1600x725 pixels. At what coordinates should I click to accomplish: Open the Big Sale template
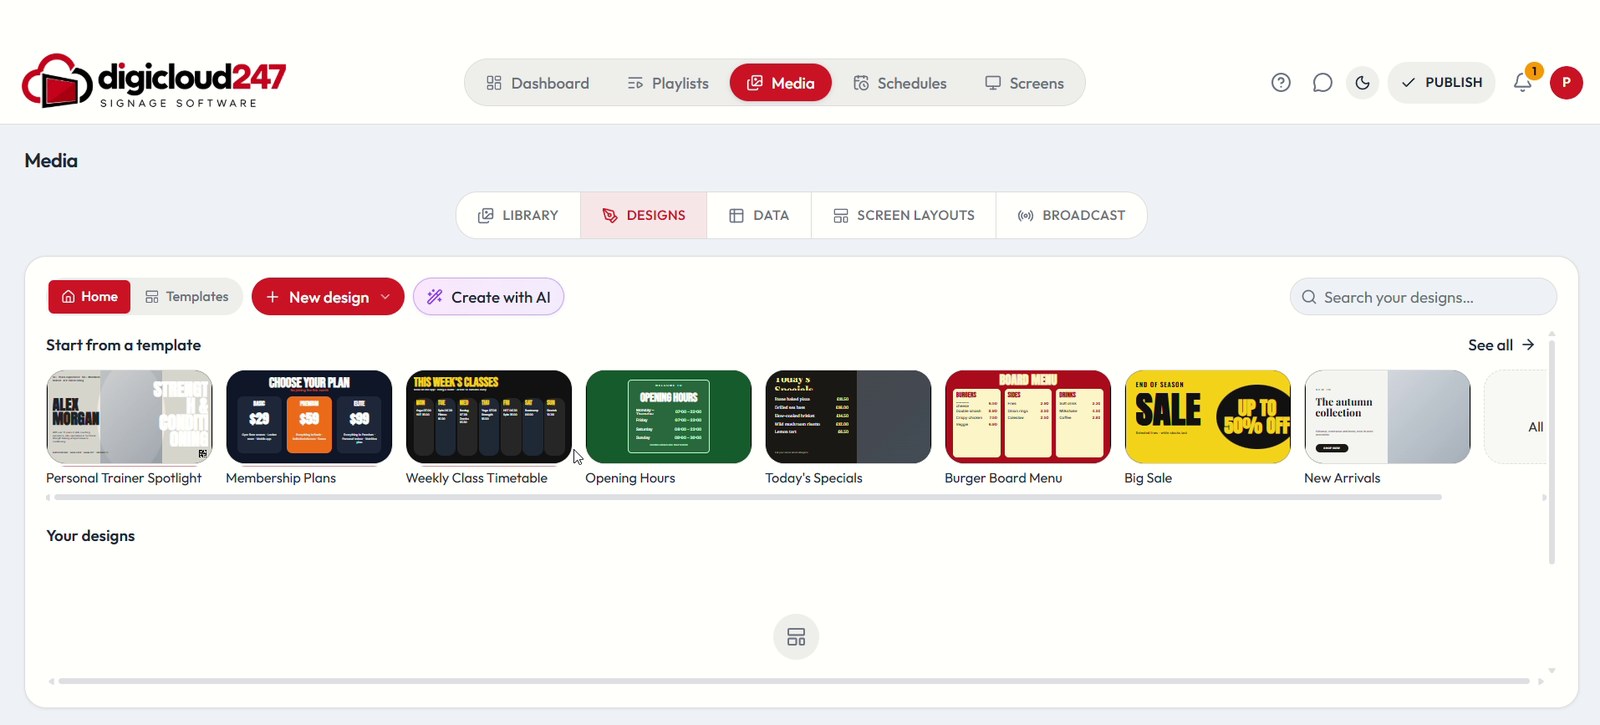click(1207, 417)
